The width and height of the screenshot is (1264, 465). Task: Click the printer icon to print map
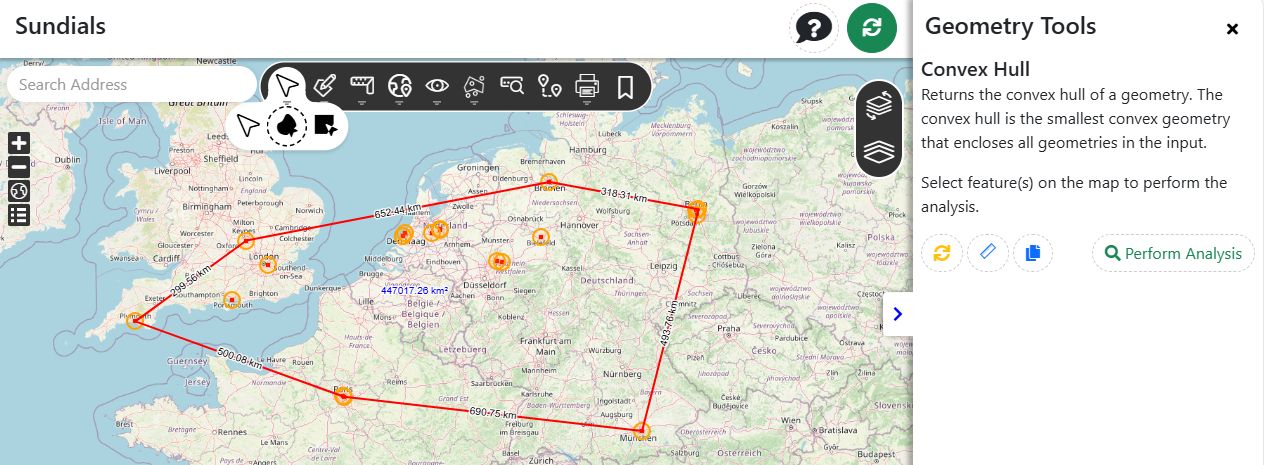587,87
